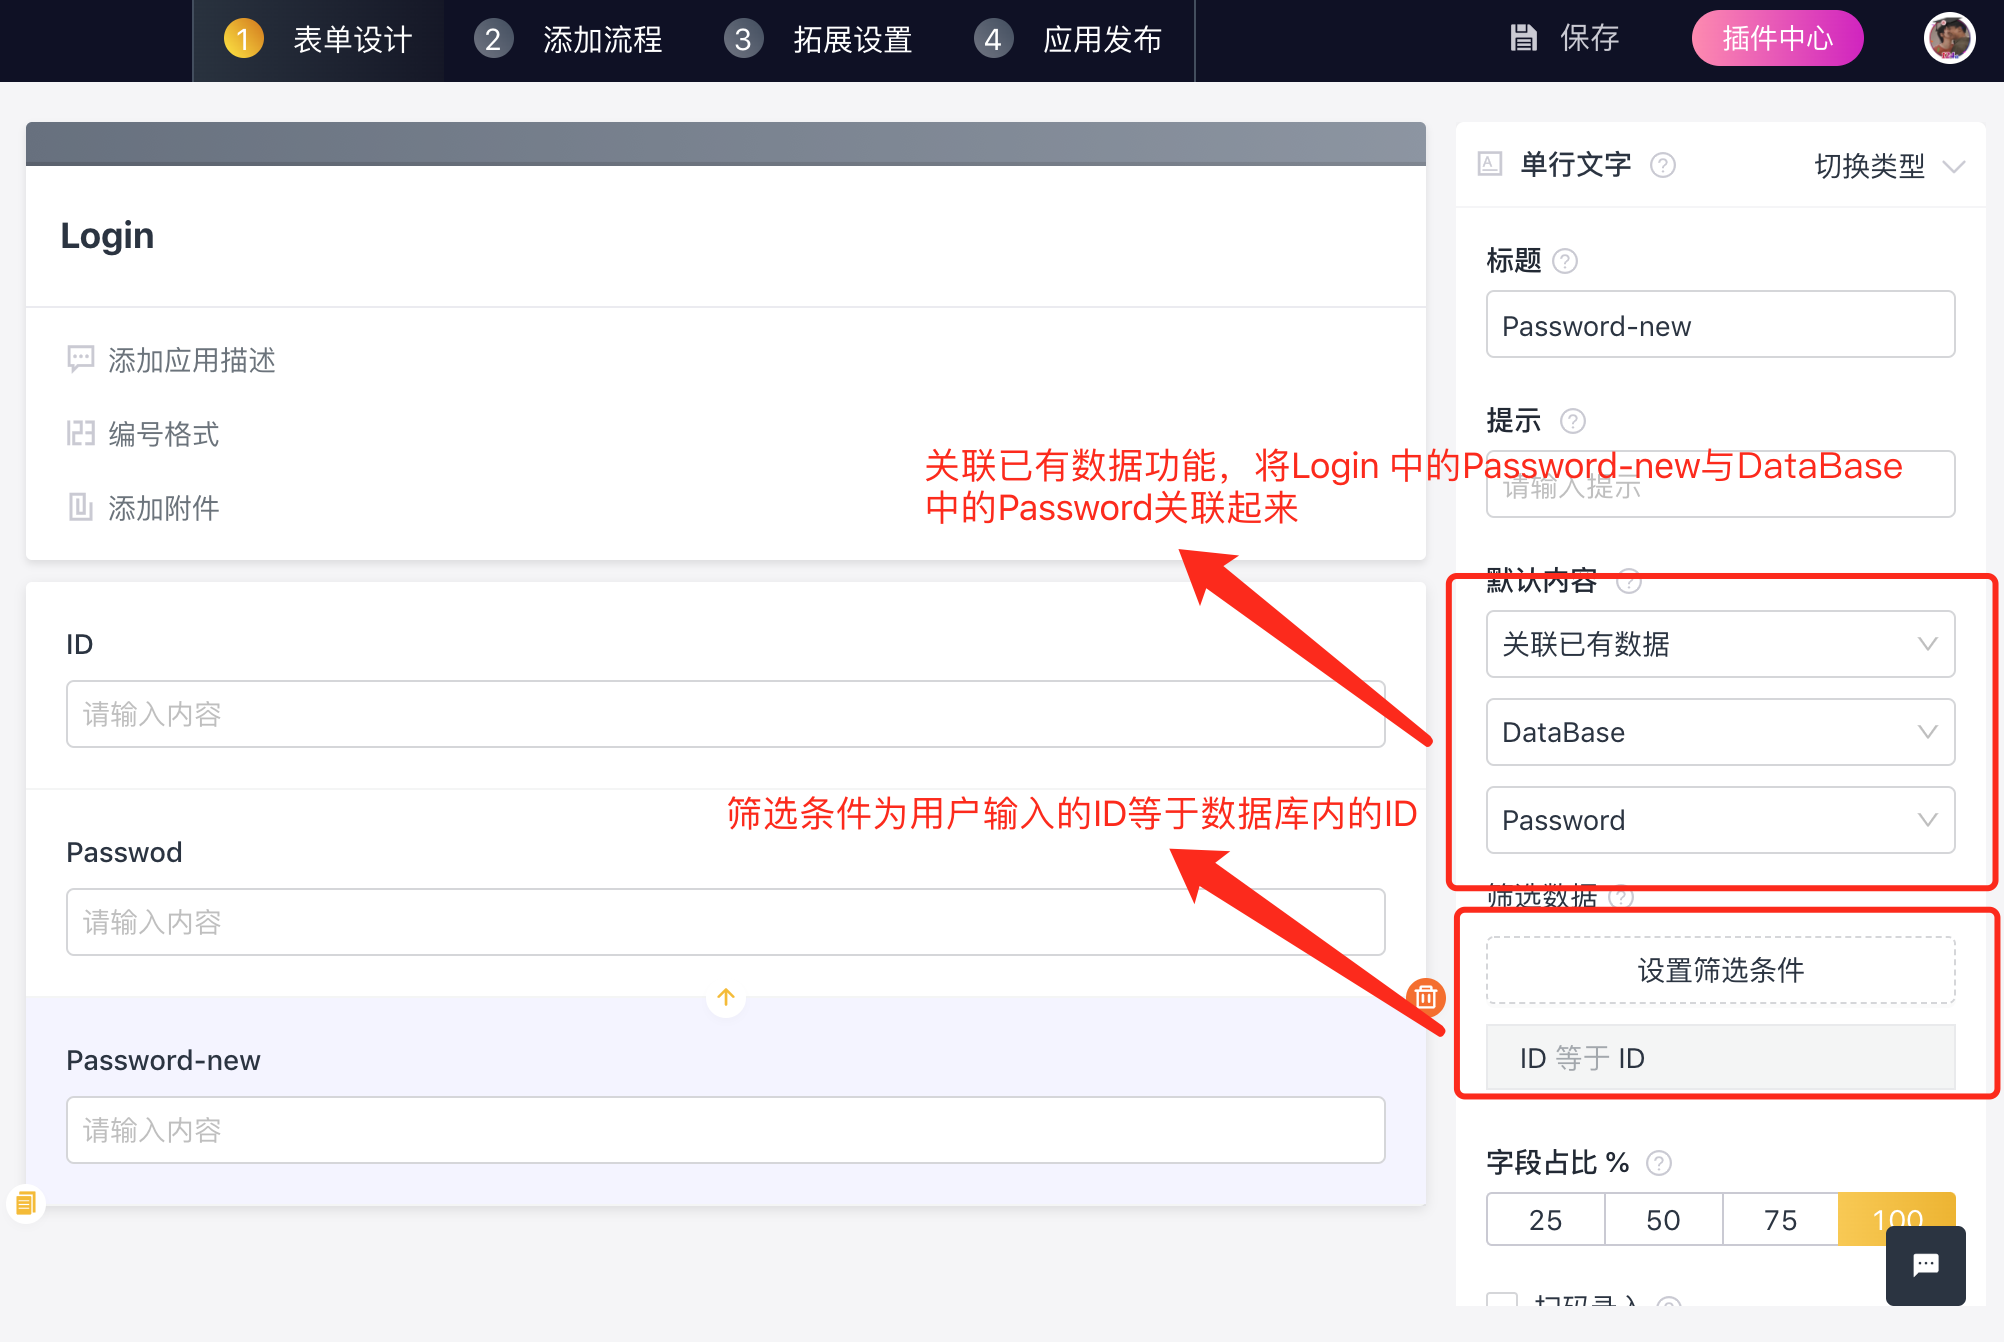Viewport: 2004px width, 1342px height.
Task: Click the Login form title
Action: (x=107, y=235)
